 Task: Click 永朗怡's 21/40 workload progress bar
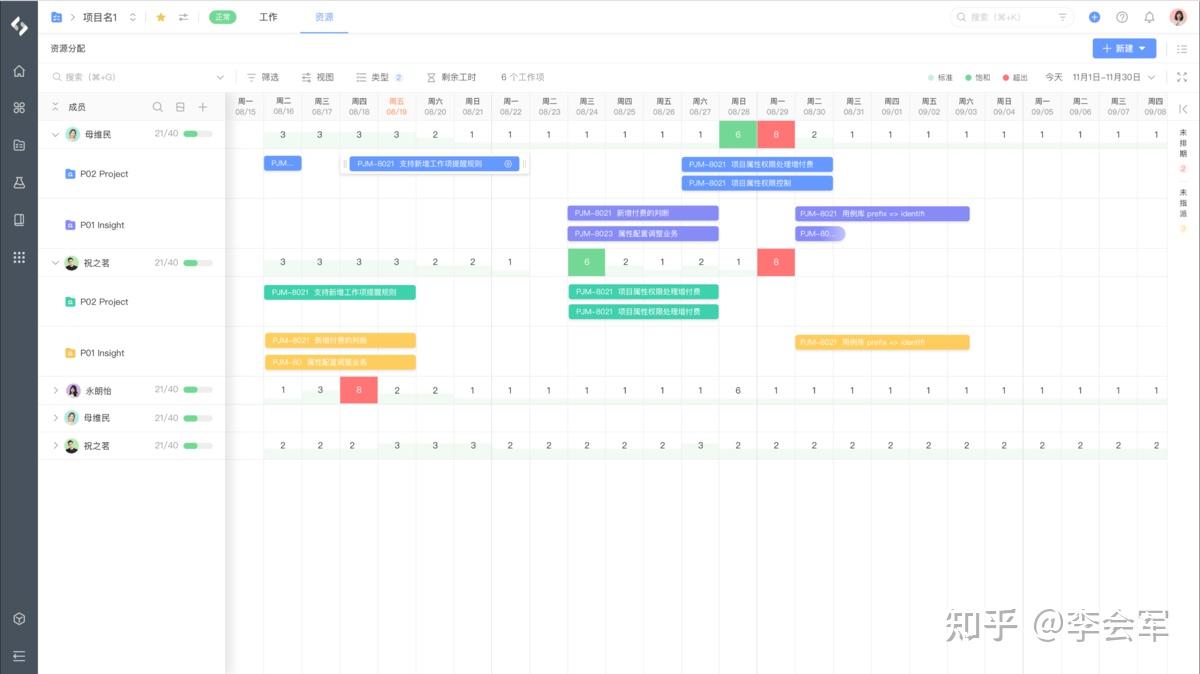pyautogui.click(x=197, y=390)
